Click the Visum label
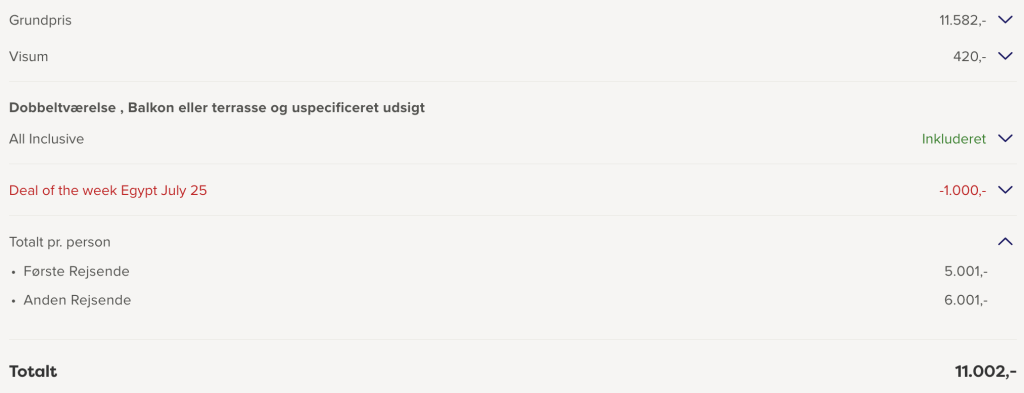Viewport: 1024px width, 393px height. coord(29,57)
